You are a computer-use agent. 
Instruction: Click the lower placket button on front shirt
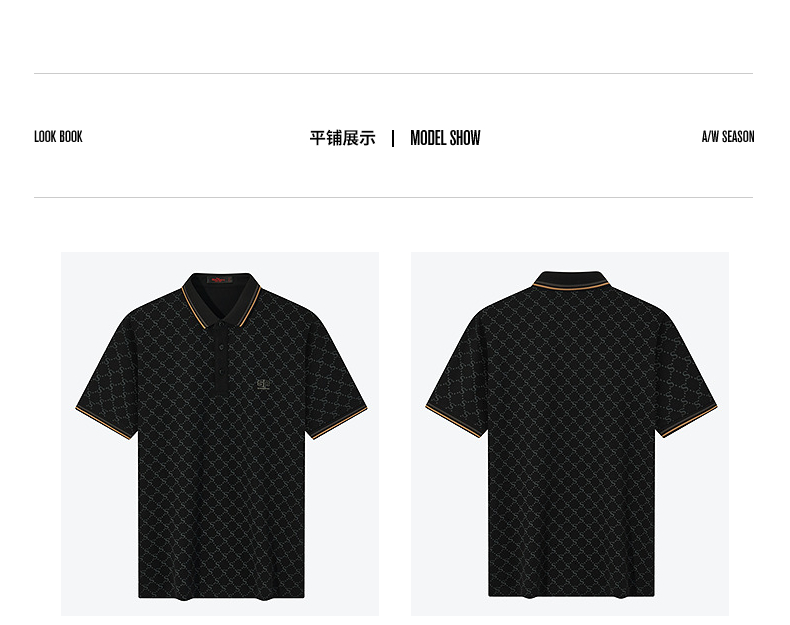[x=221, y=373]
